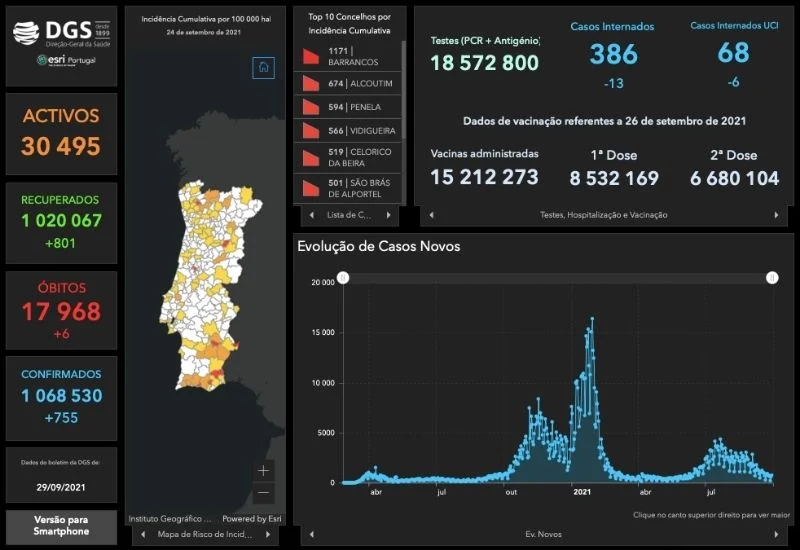Select row 501 | SÃO BRÁS DE ALPORTEL

pos(347,188)
